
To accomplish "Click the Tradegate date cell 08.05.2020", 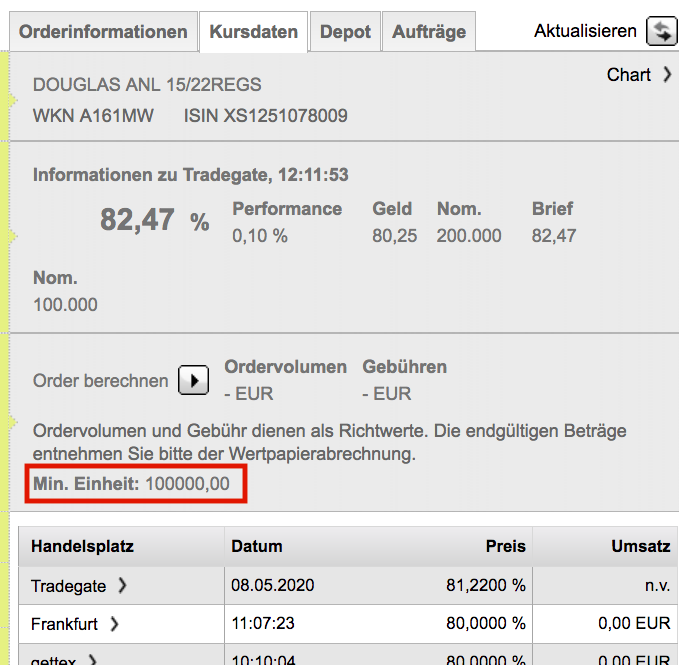I will [x=272, y=586].
